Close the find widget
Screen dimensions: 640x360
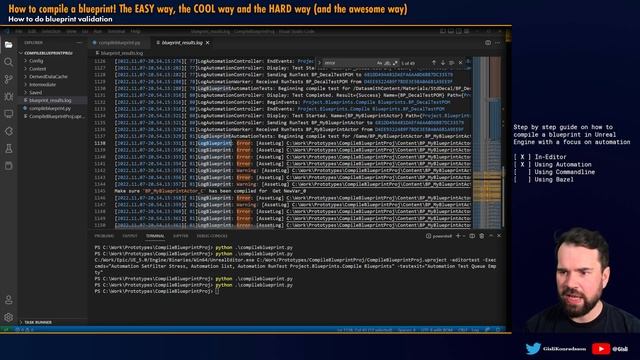(x=460, y=63)
